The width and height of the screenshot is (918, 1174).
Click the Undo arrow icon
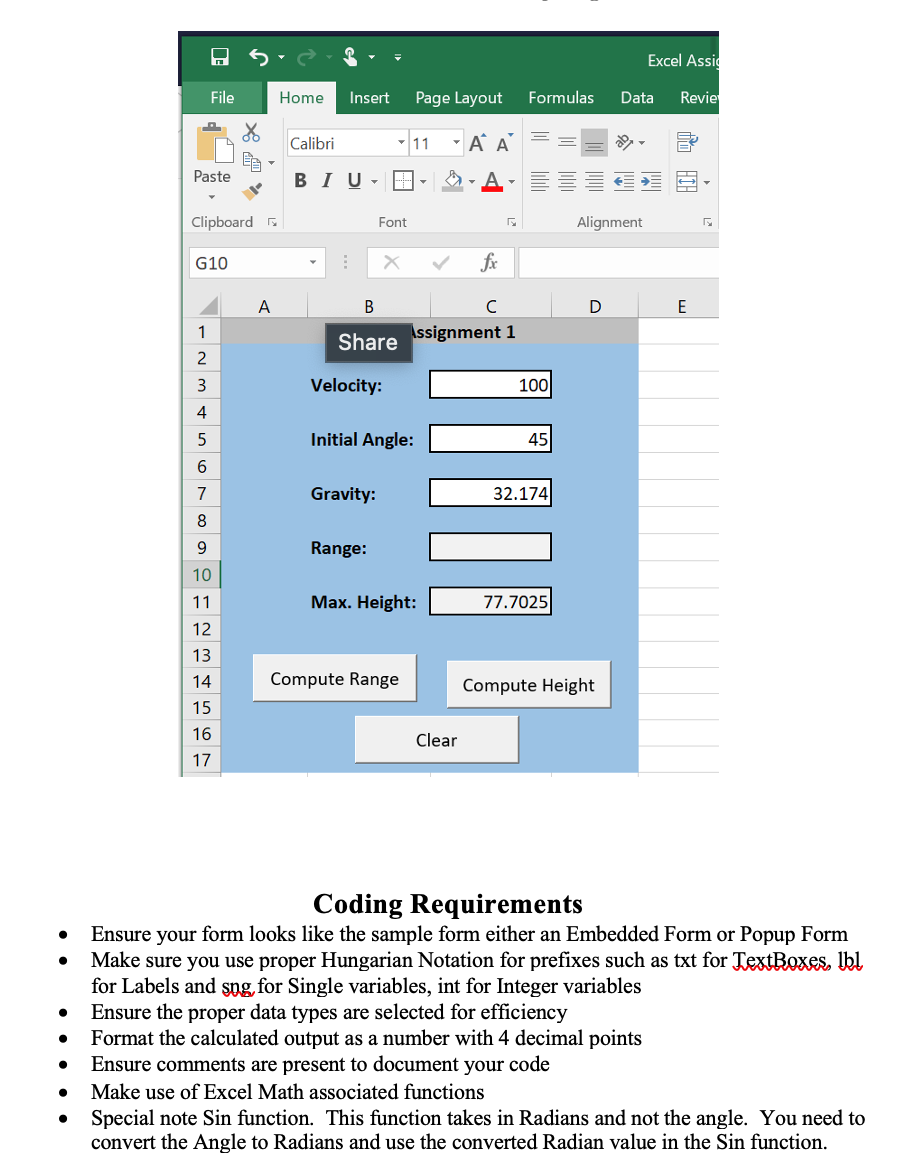pos(258,57)
